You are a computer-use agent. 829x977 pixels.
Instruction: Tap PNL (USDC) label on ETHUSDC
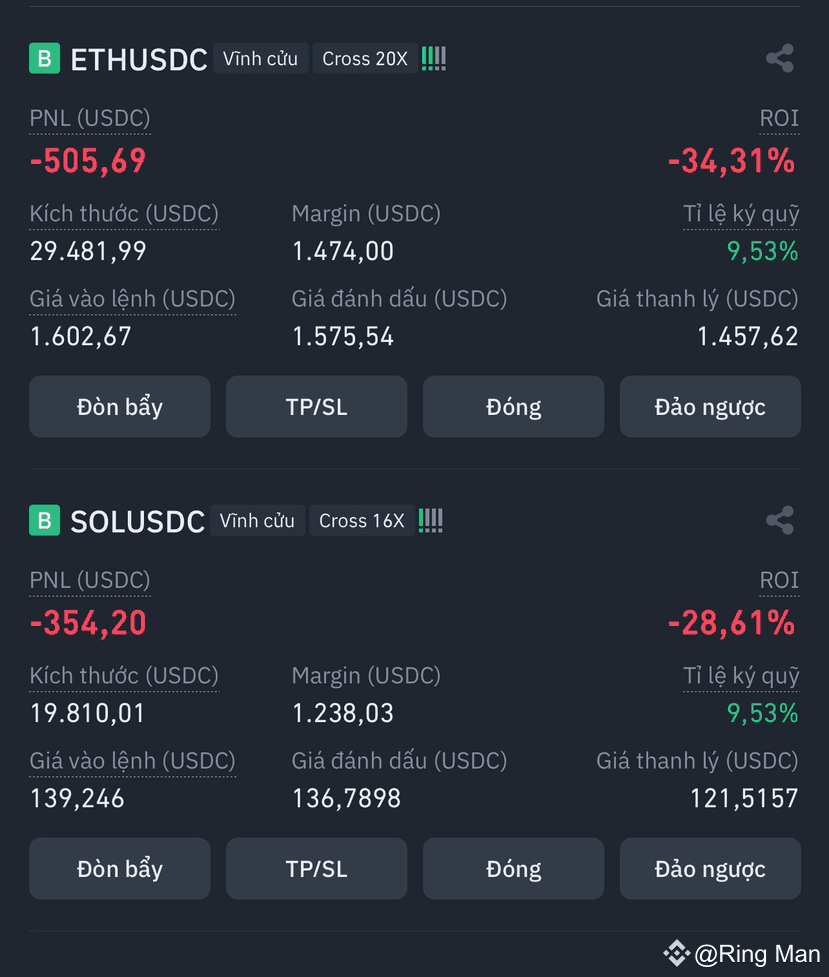[x=90, y=118]
